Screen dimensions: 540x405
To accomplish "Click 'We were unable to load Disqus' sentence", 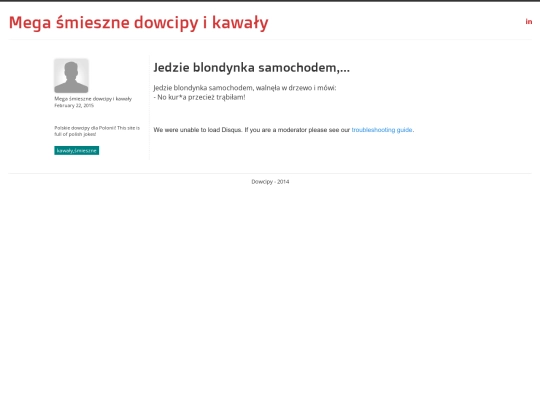I will (198, 130).
